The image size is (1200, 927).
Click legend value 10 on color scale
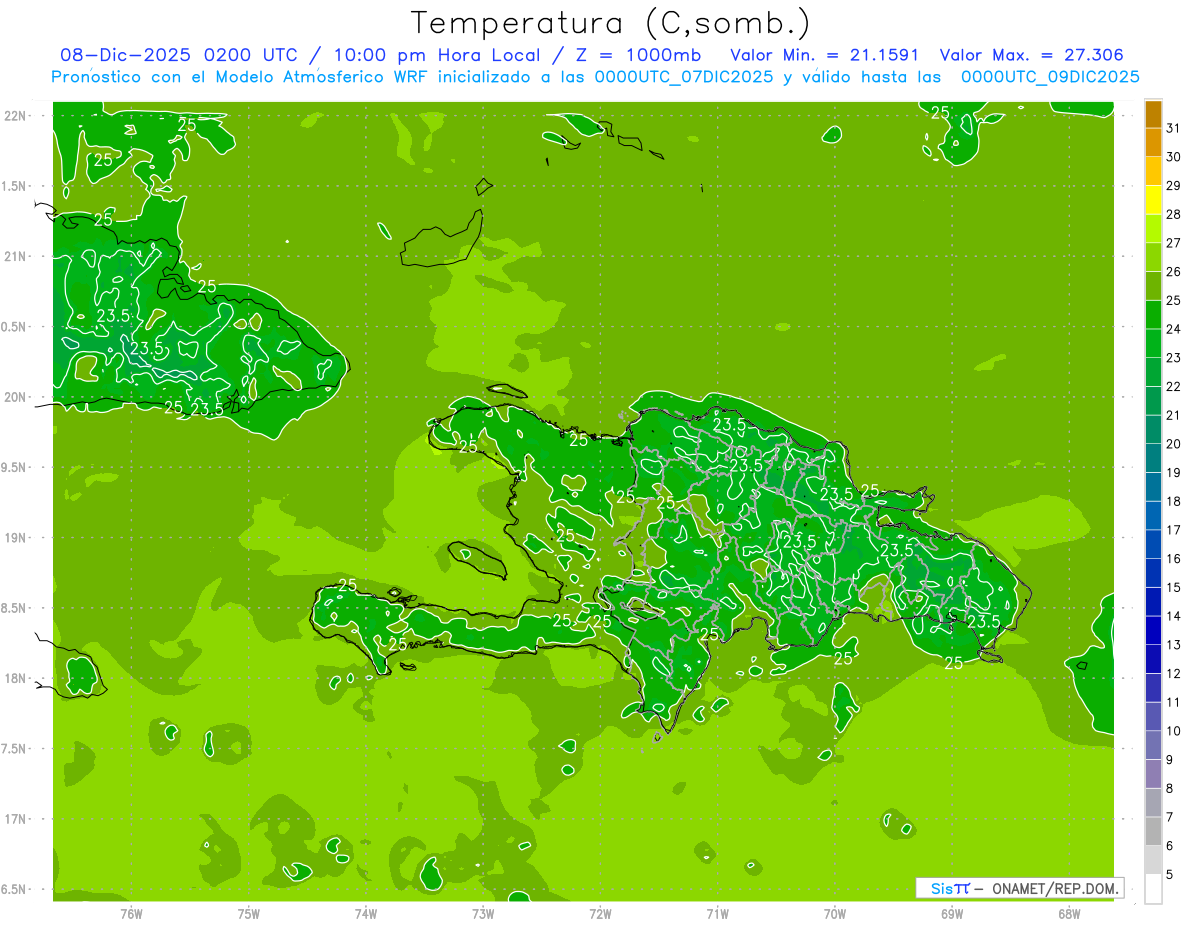coord(1173,731)
